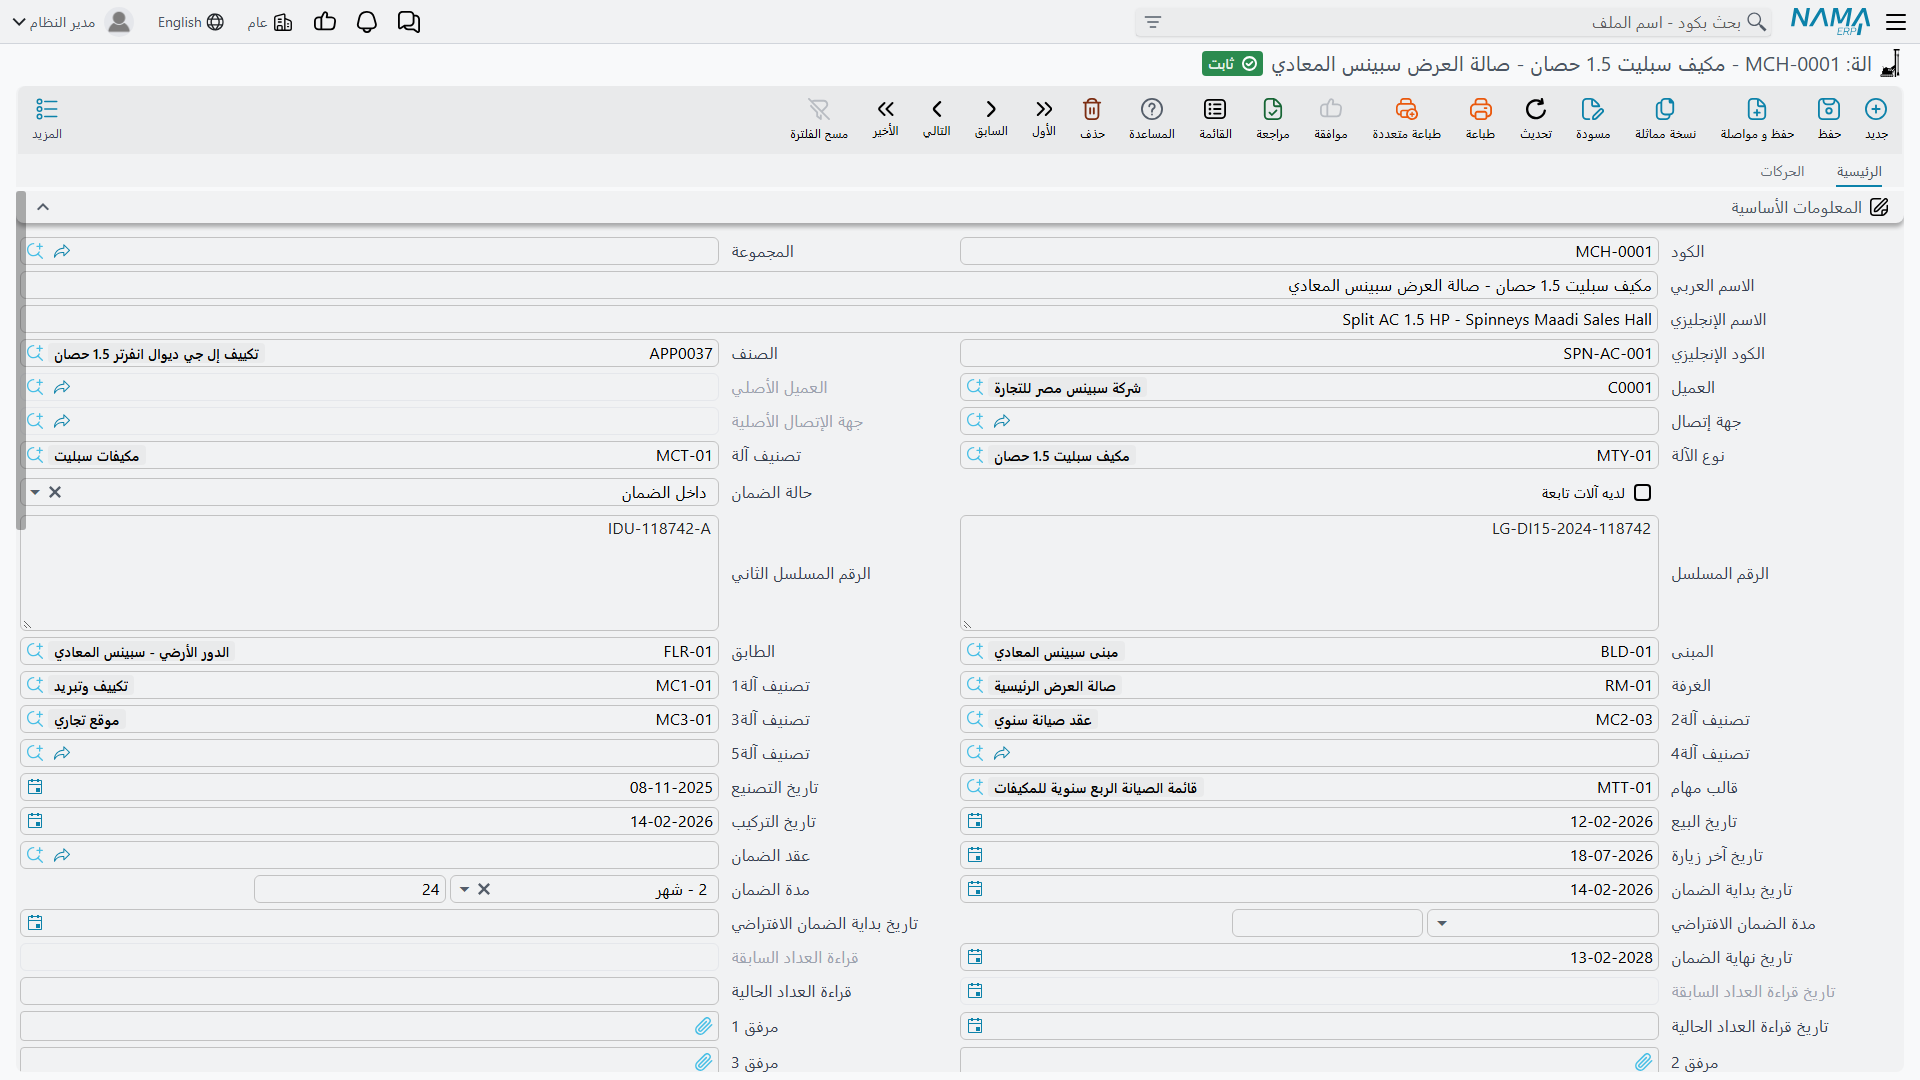Open مدة الضمان الافتراضي unit dropdown

click(1442, 923)
